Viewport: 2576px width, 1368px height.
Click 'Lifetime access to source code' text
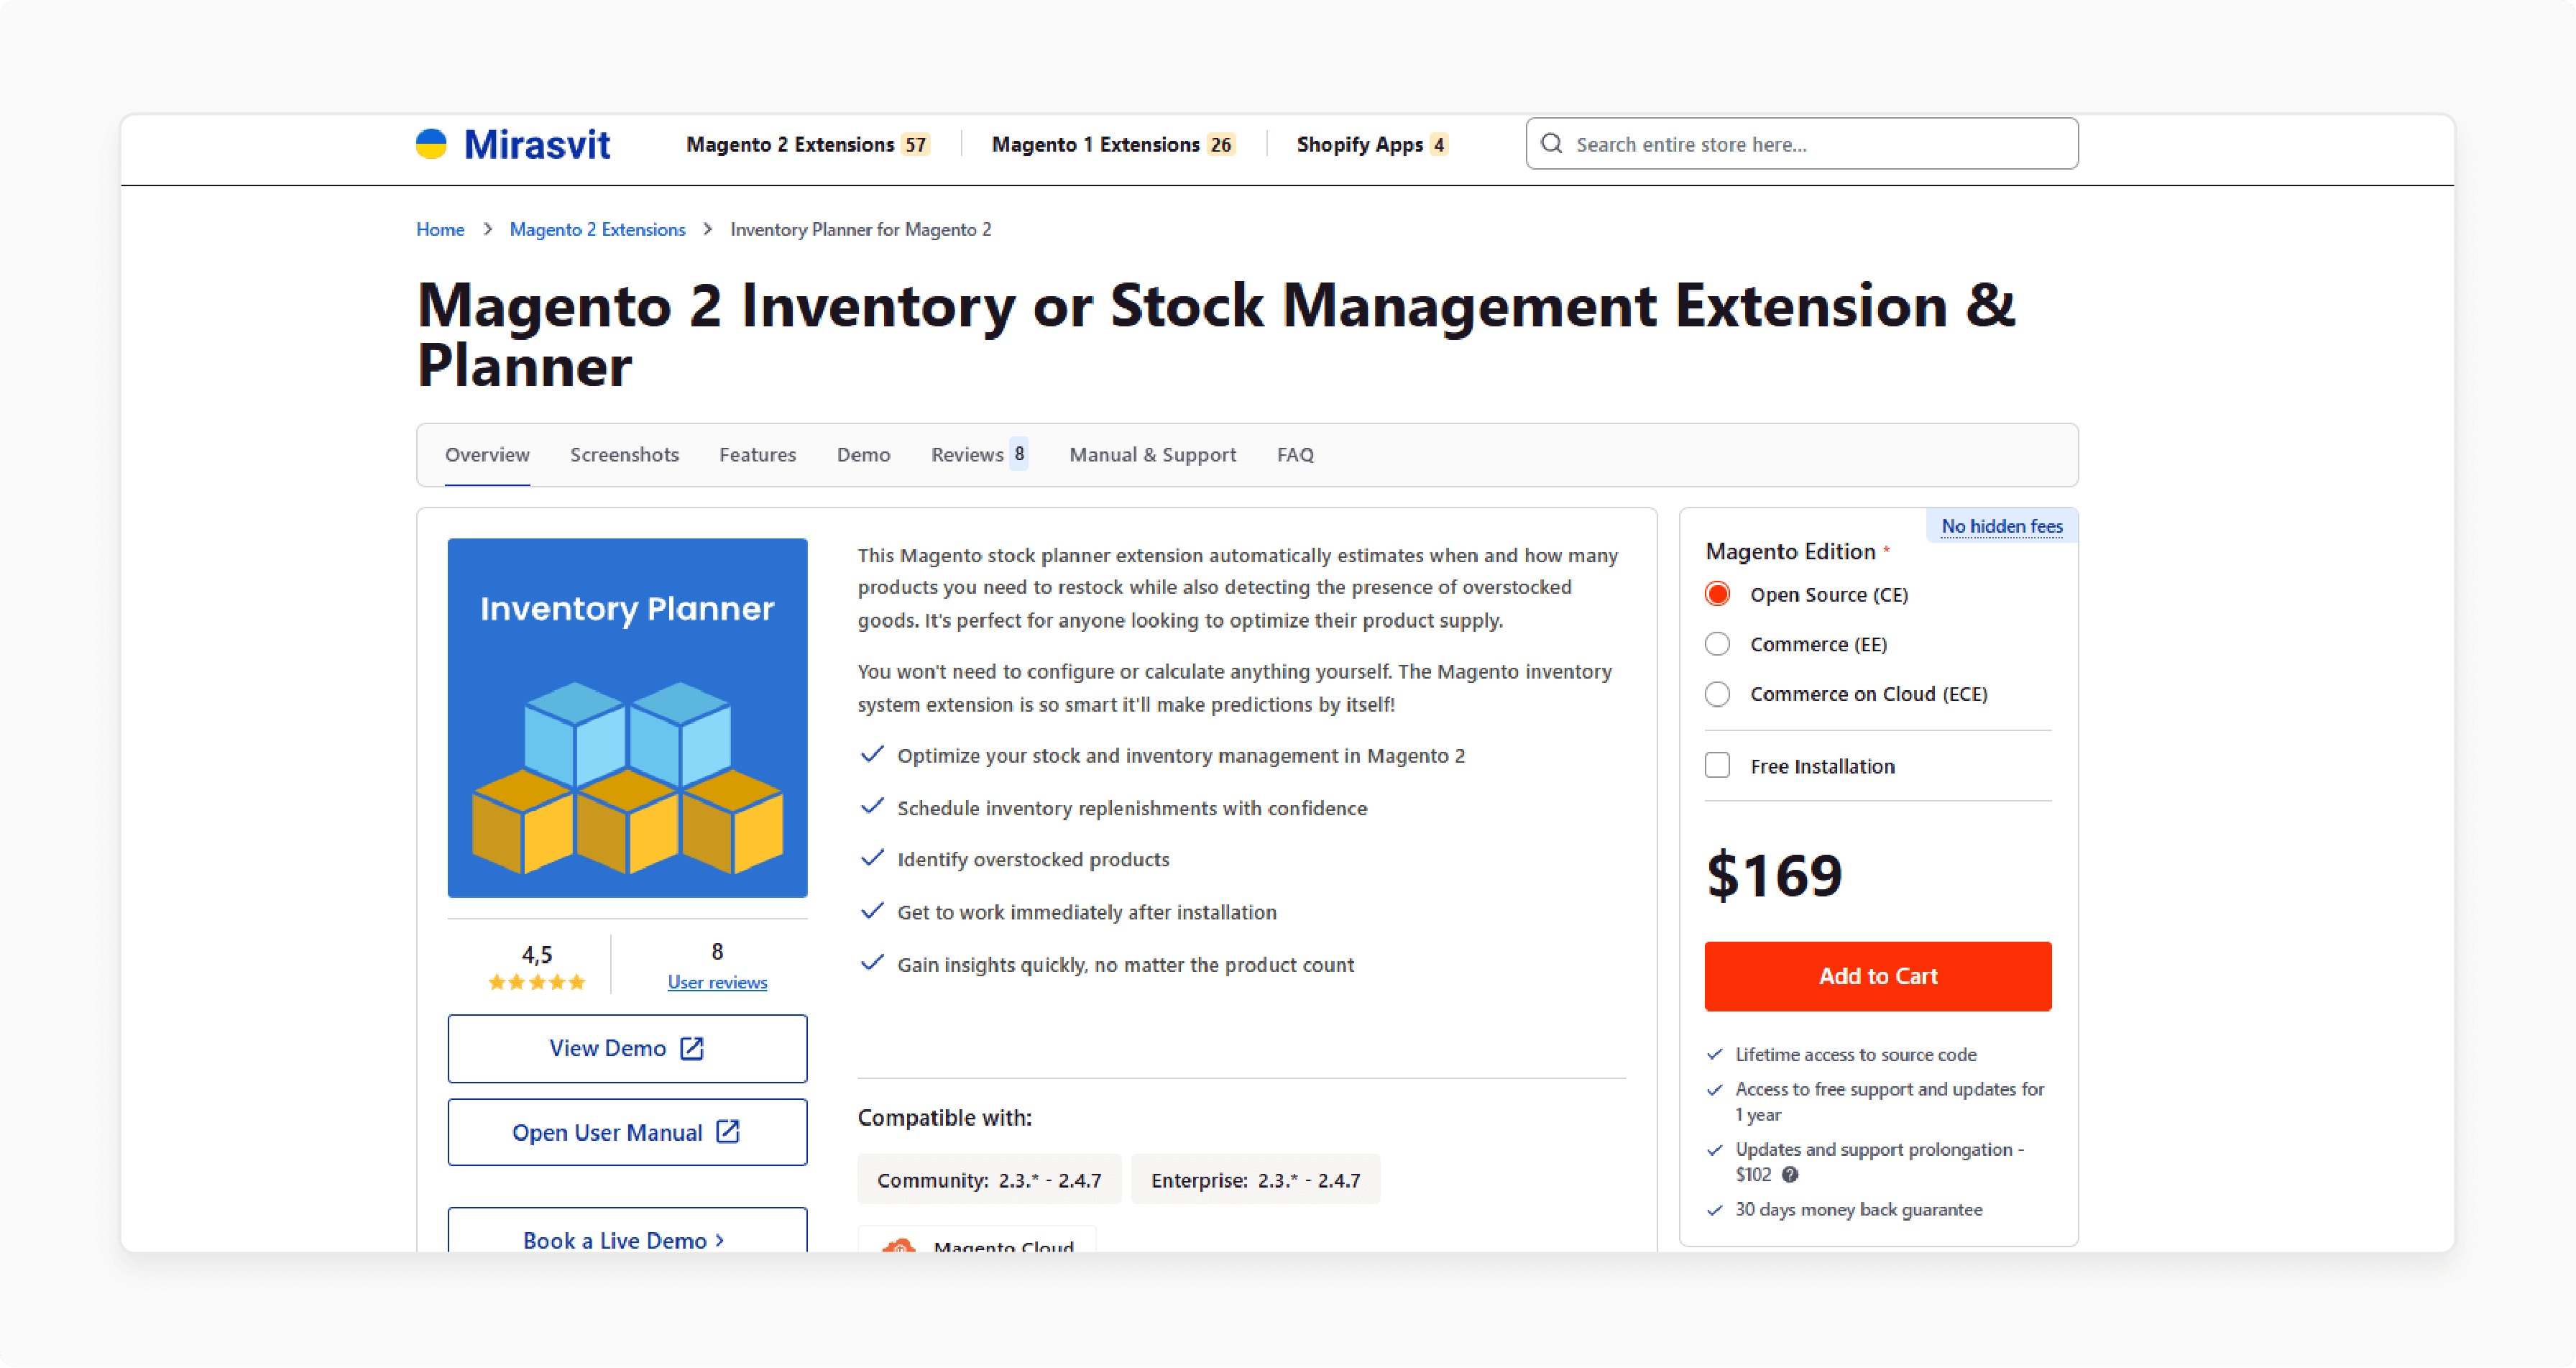click(1855, 1054)
